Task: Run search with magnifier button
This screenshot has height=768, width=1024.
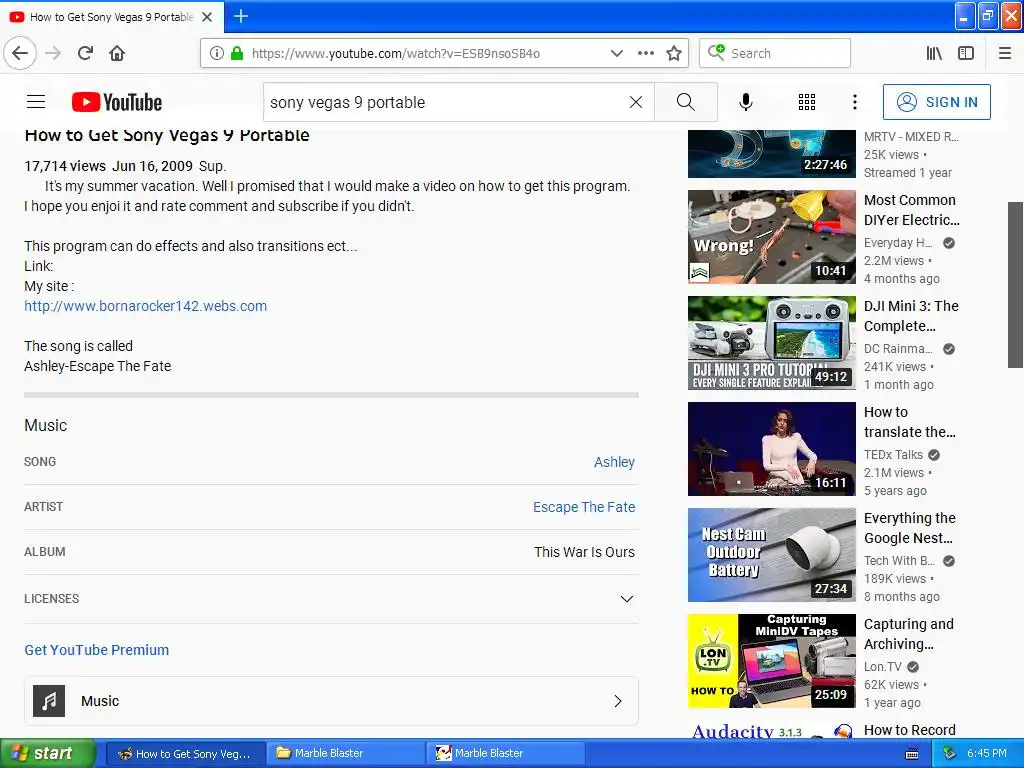Action: point(686,102)
